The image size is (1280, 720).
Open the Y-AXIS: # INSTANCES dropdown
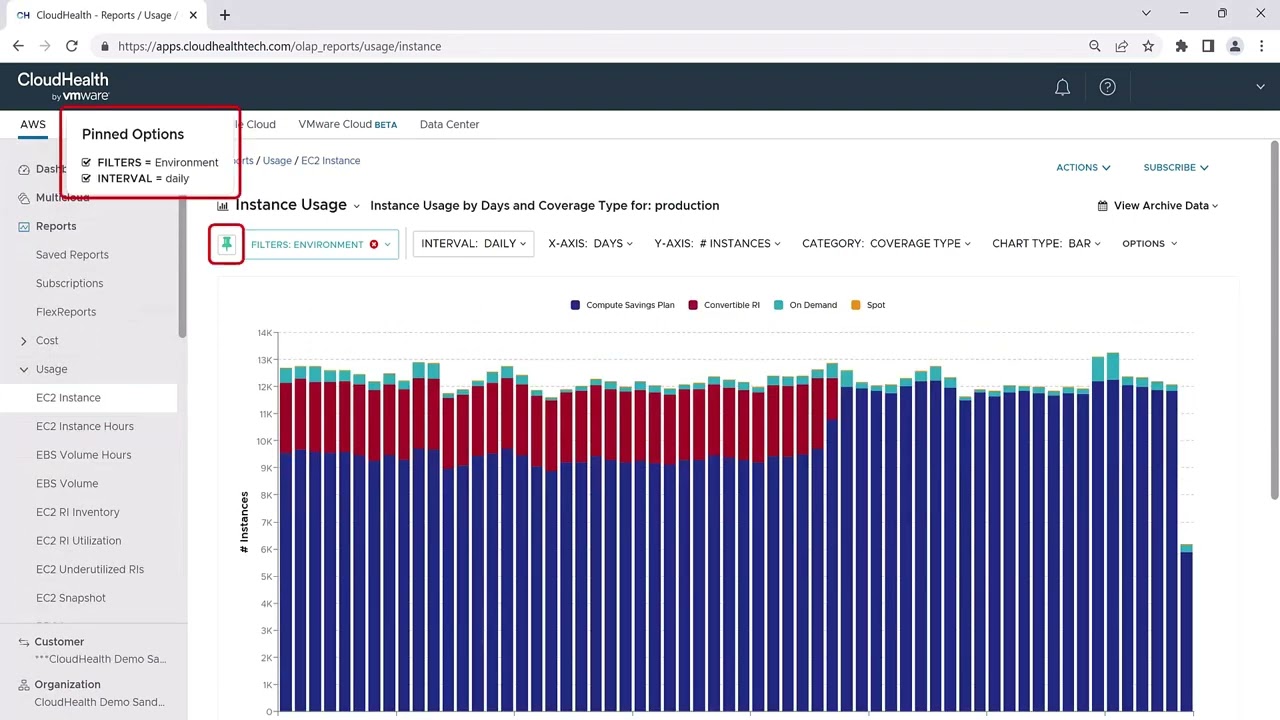(717, 244)
